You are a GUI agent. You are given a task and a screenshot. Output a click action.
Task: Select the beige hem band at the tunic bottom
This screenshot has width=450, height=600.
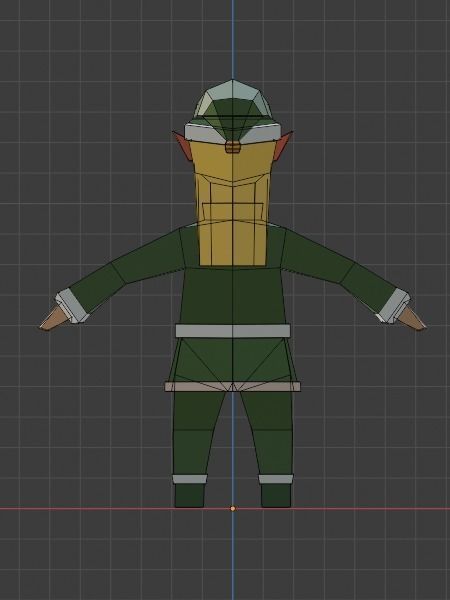point(233,386)
